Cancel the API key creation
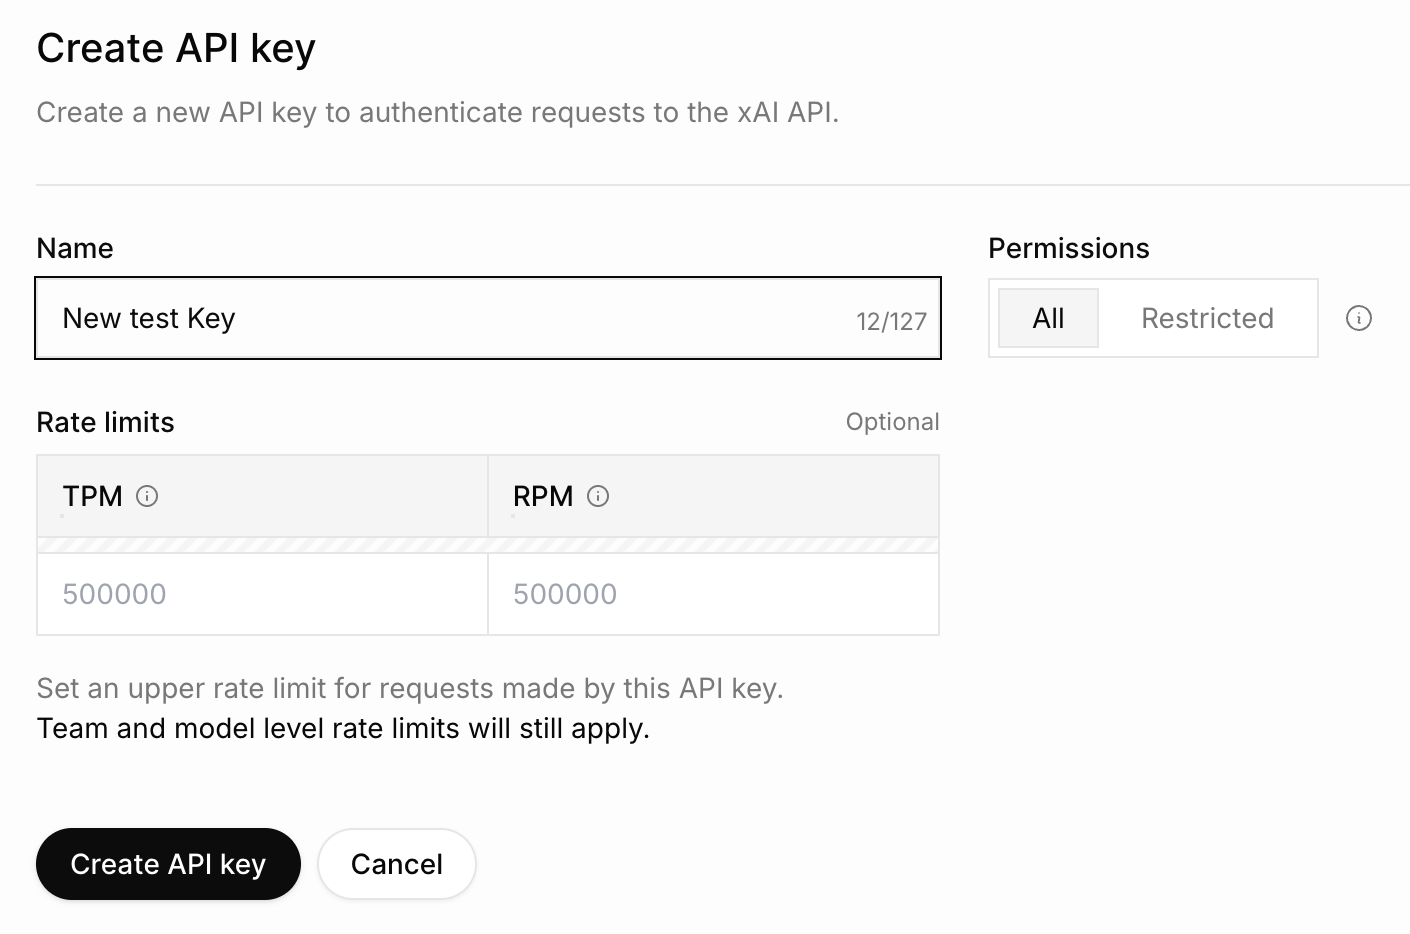 [x=396, y=863]
